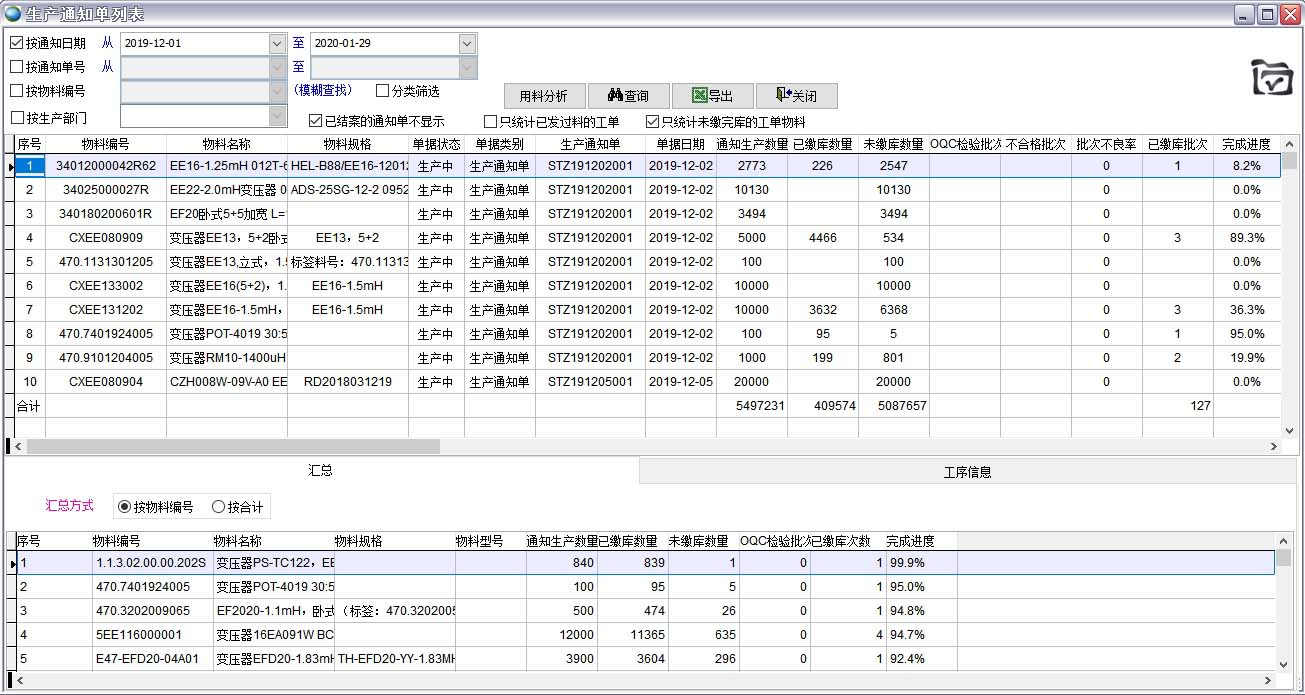Click the 用料分析 button
Image resolution: width=1305 pixels, height=695 pixels.
[543, 96]
